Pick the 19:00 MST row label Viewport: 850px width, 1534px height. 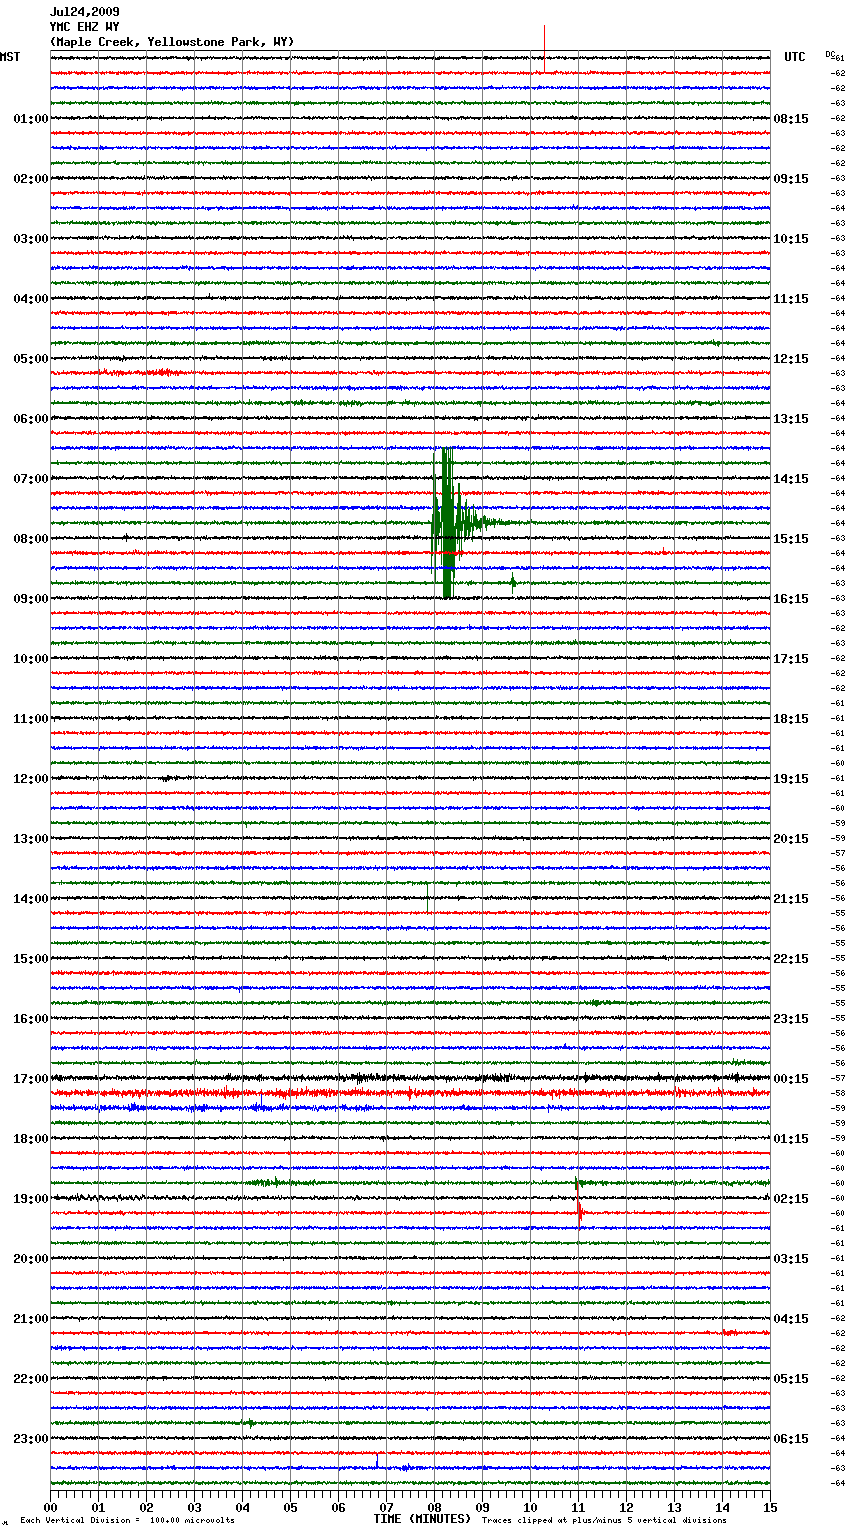tap(31, 1199)
